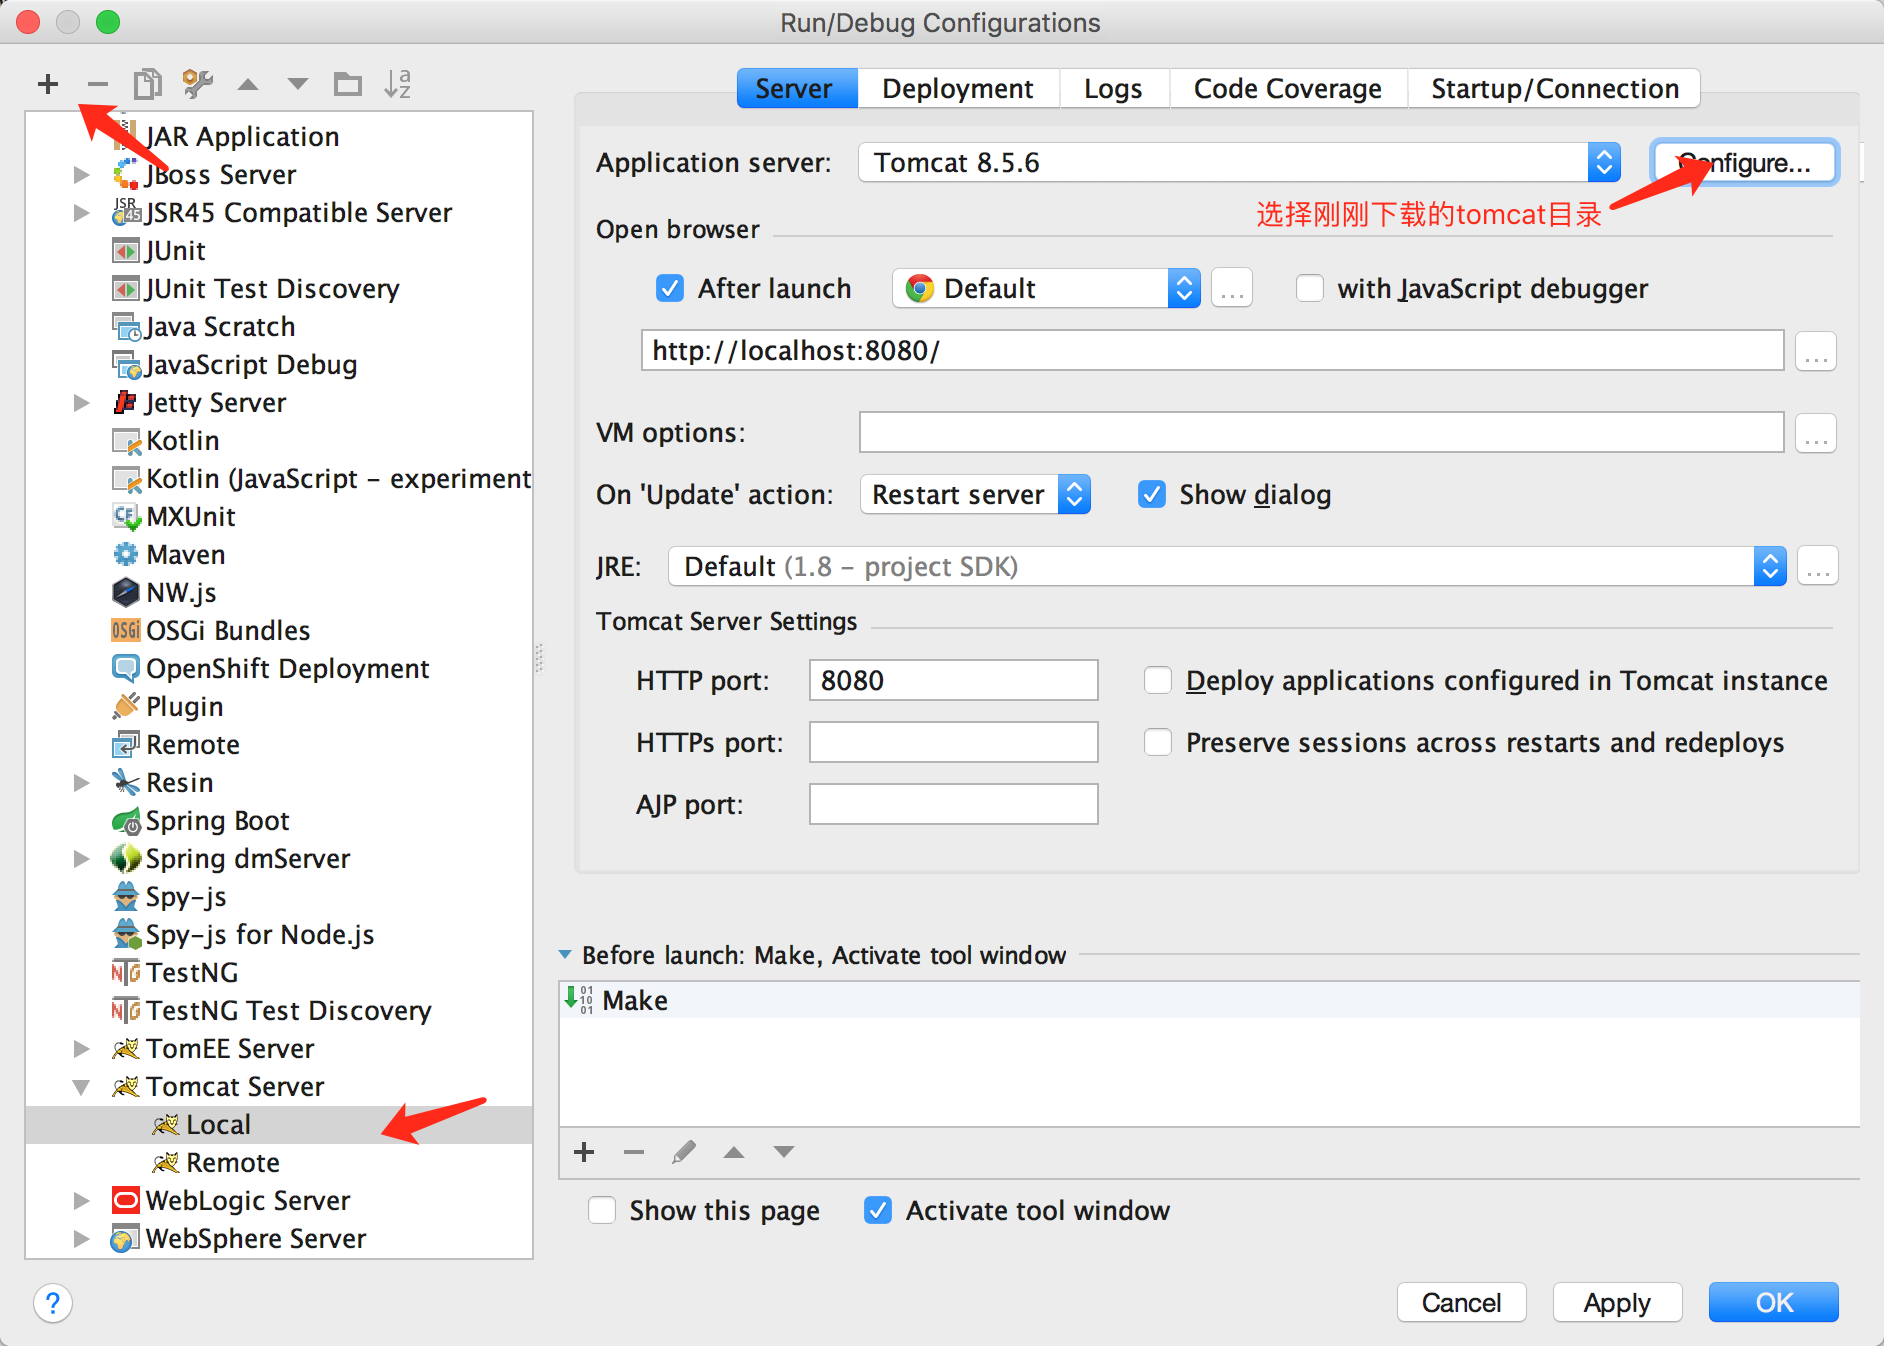This screenshot has height=1346, width=1884.
Task: Click the AJP port field
Action: [954, 805]
